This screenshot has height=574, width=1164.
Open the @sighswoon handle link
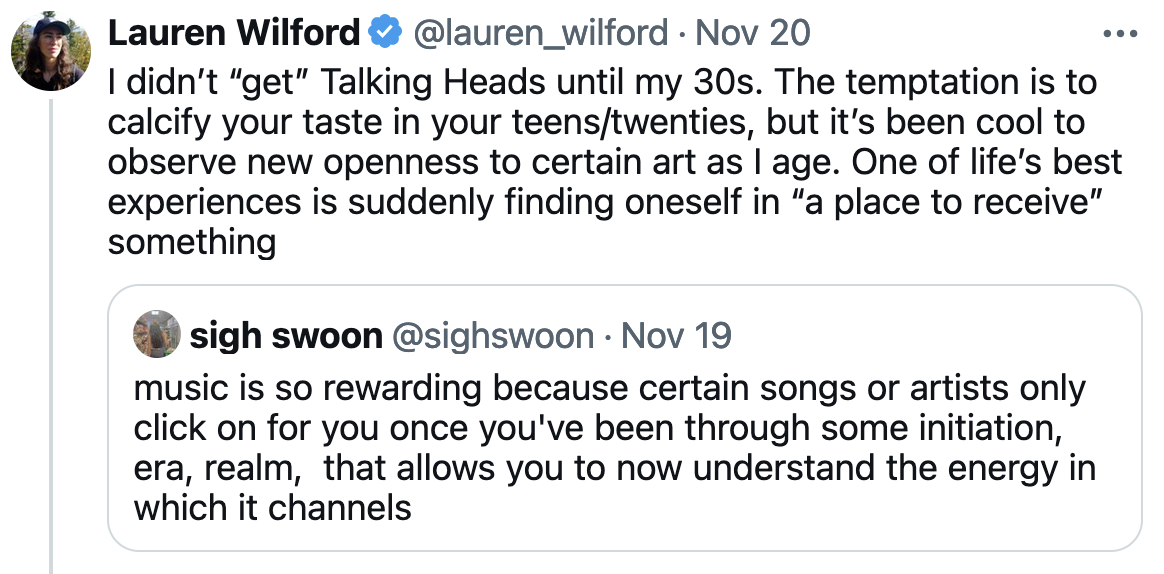click(495, 336)
